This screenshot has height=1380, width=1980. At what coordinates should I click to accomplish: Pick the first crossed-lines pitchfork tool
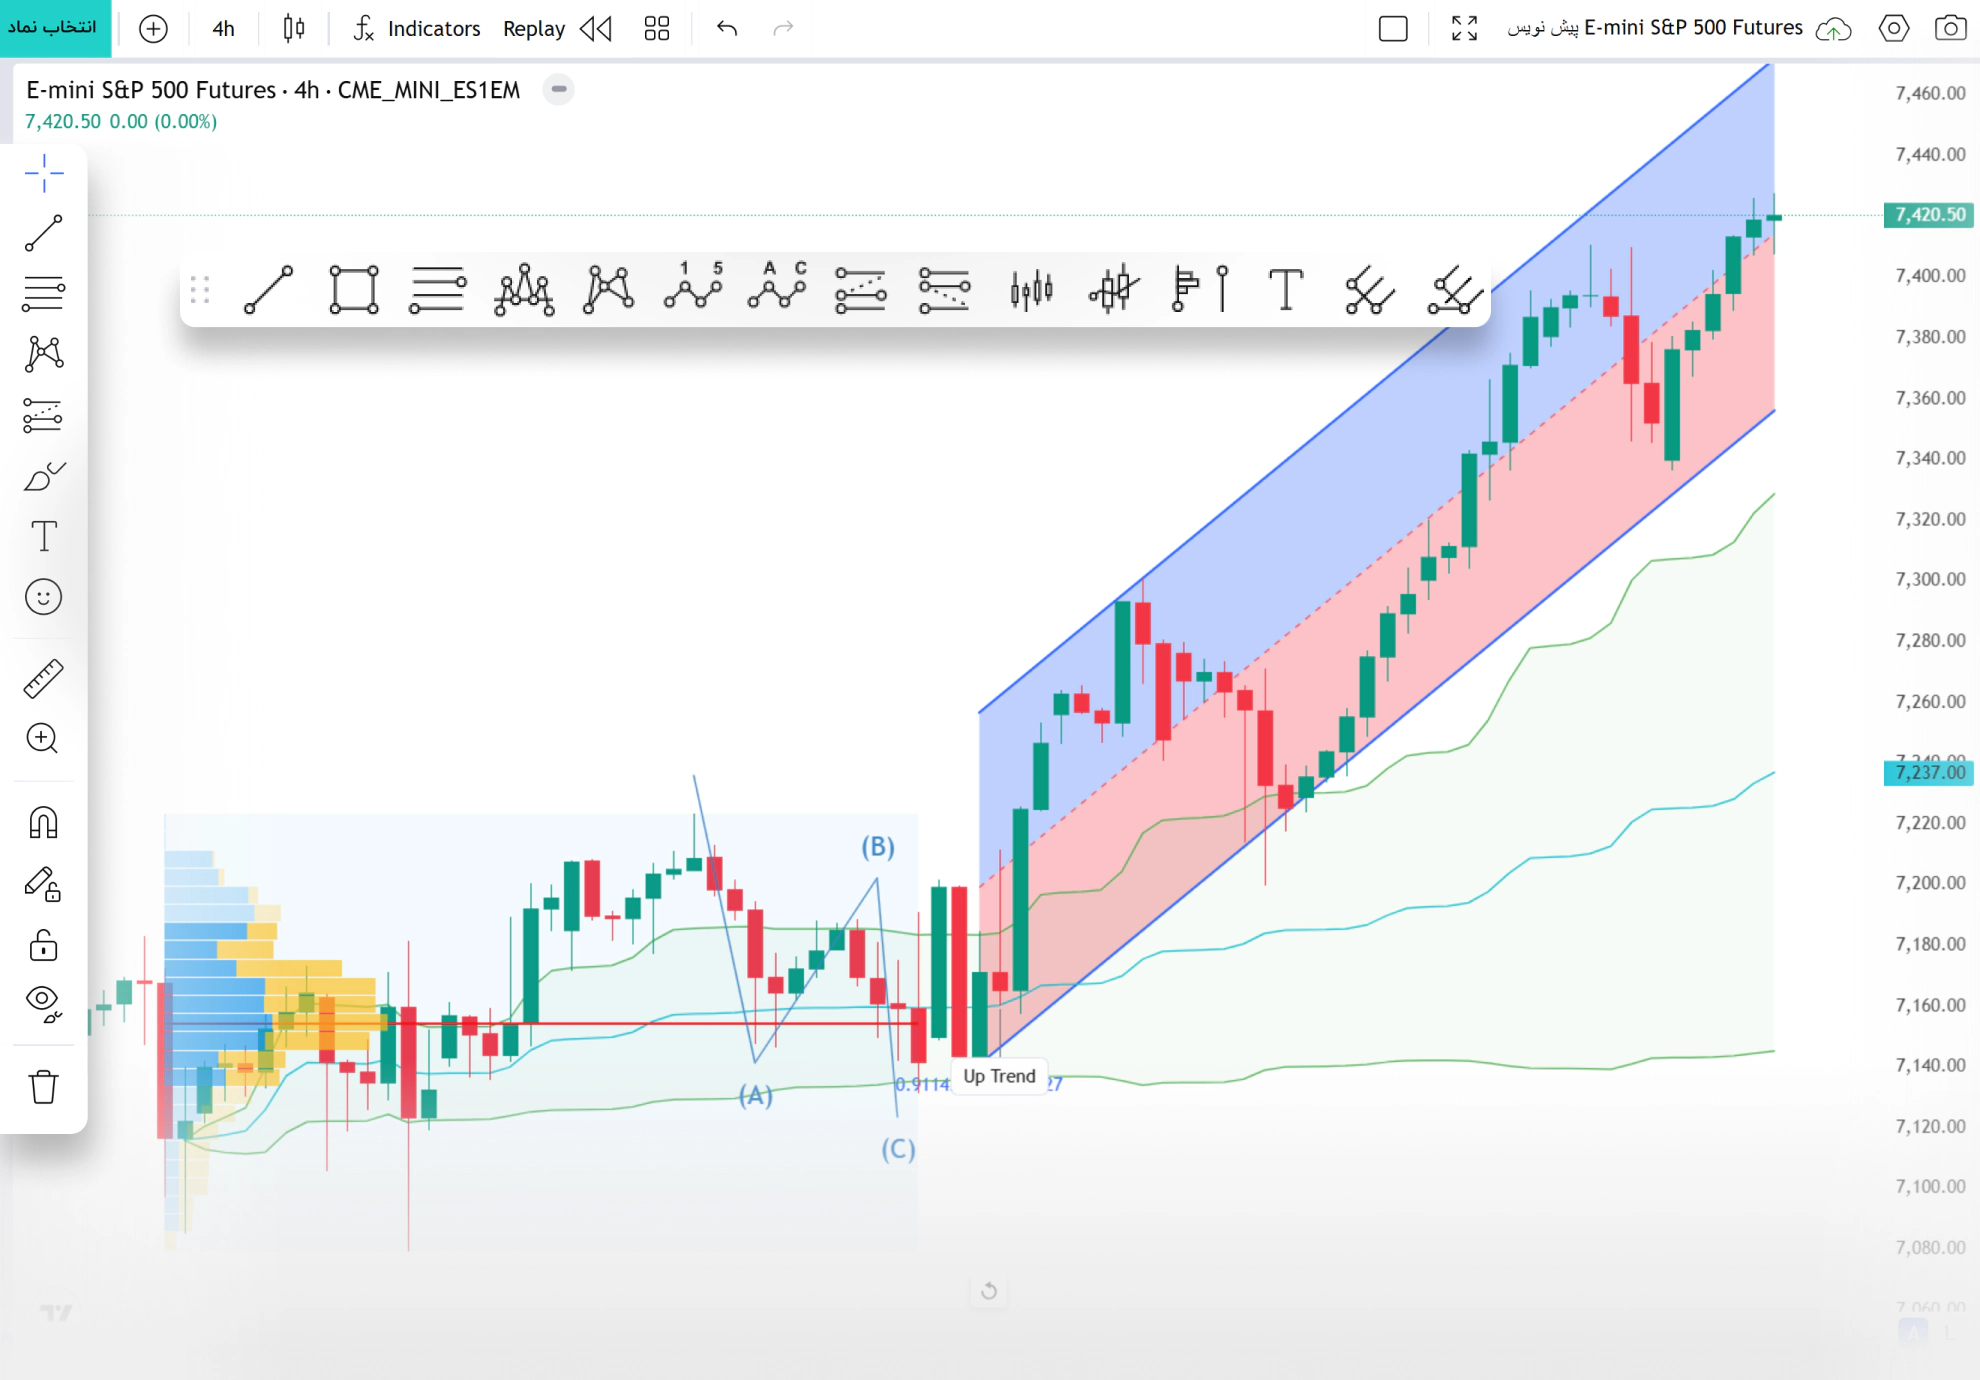coord(1369,290)
